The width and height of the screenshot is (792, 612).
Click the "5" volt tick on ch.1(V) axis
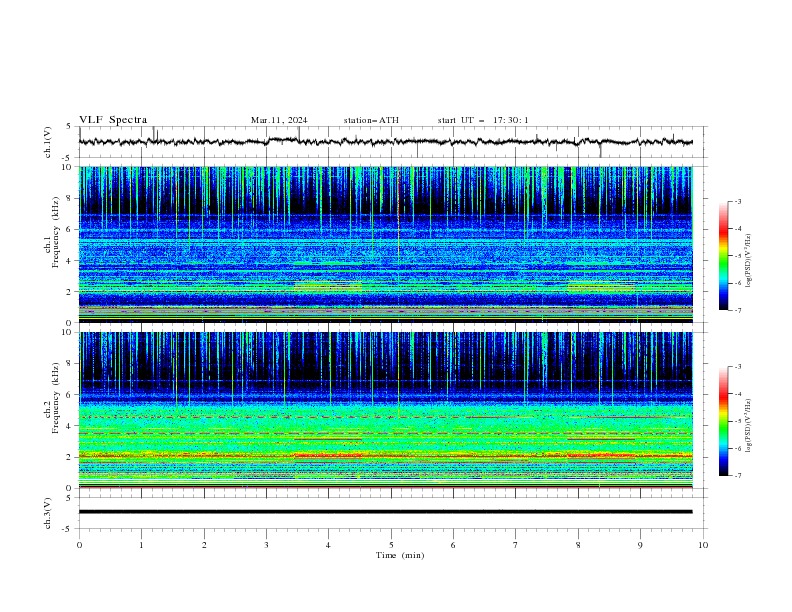pyautogui.click(x=69, y=127)
